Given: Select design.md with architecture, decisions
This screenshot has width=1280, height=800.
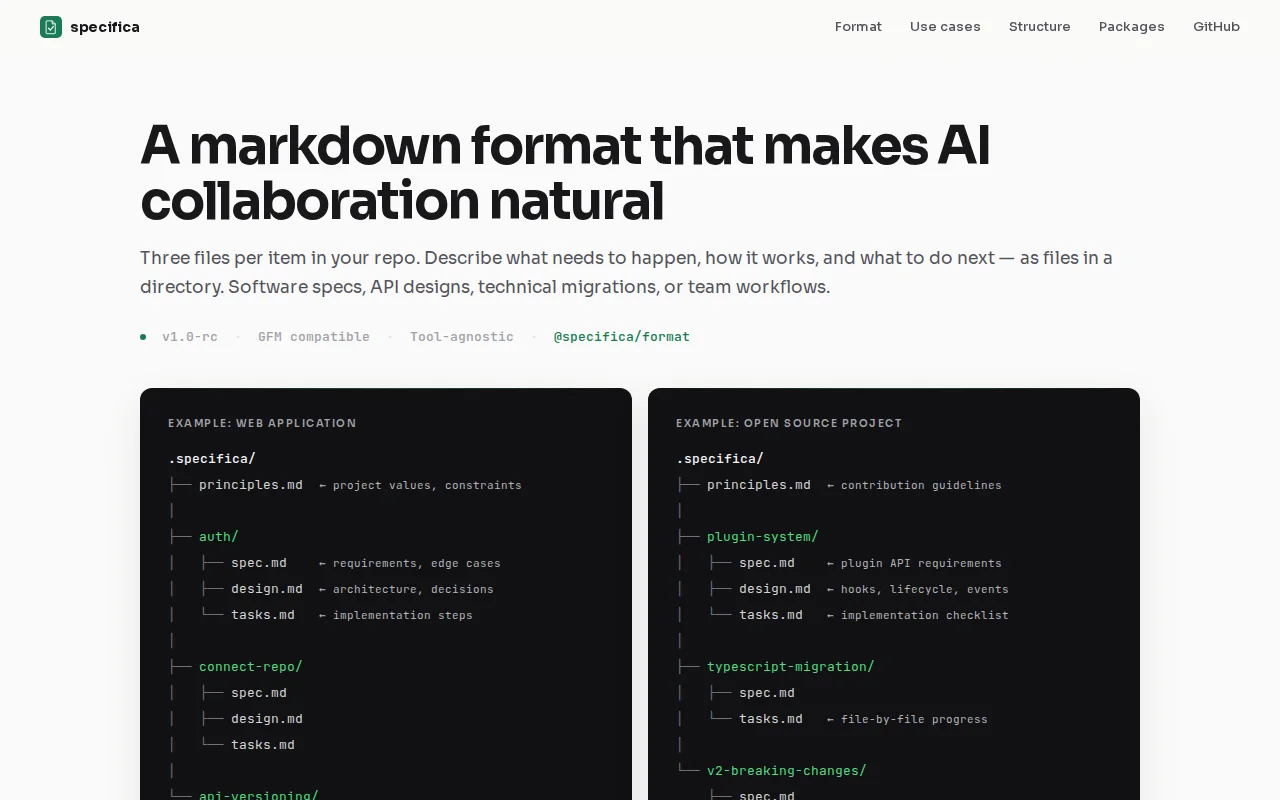Looking at the screenshot, I should click(267, 589).
